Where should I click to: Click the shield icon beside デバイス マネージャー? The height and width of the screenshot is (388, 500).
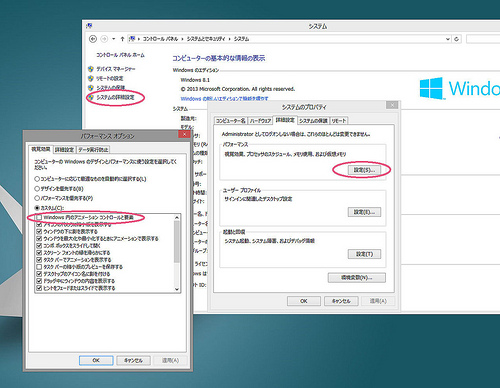coord(91,69)
